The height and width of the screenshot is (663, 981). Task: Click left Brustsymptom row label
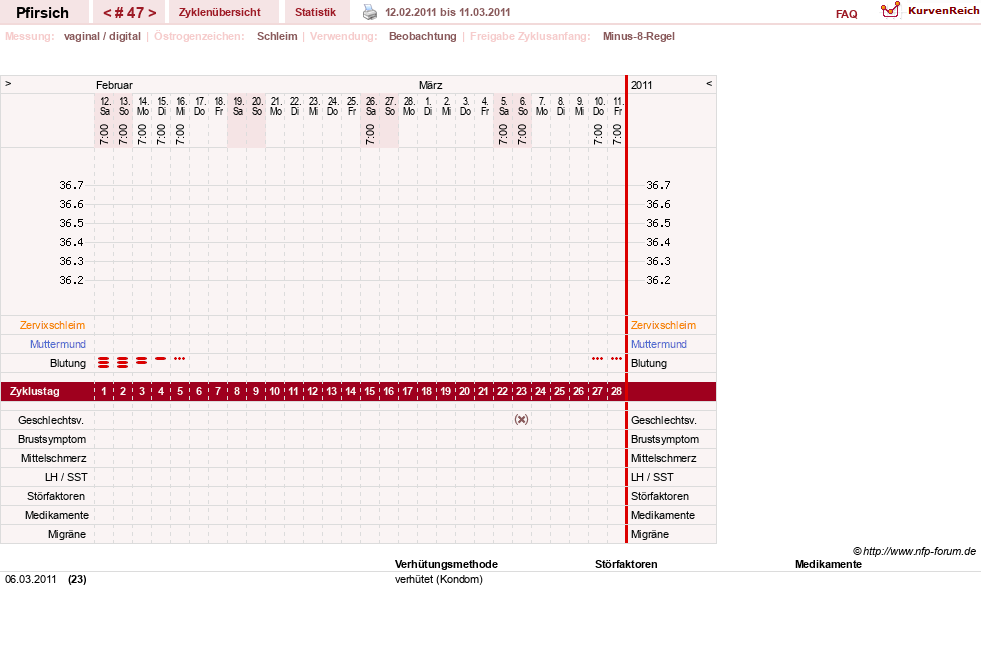click(52, 439)
